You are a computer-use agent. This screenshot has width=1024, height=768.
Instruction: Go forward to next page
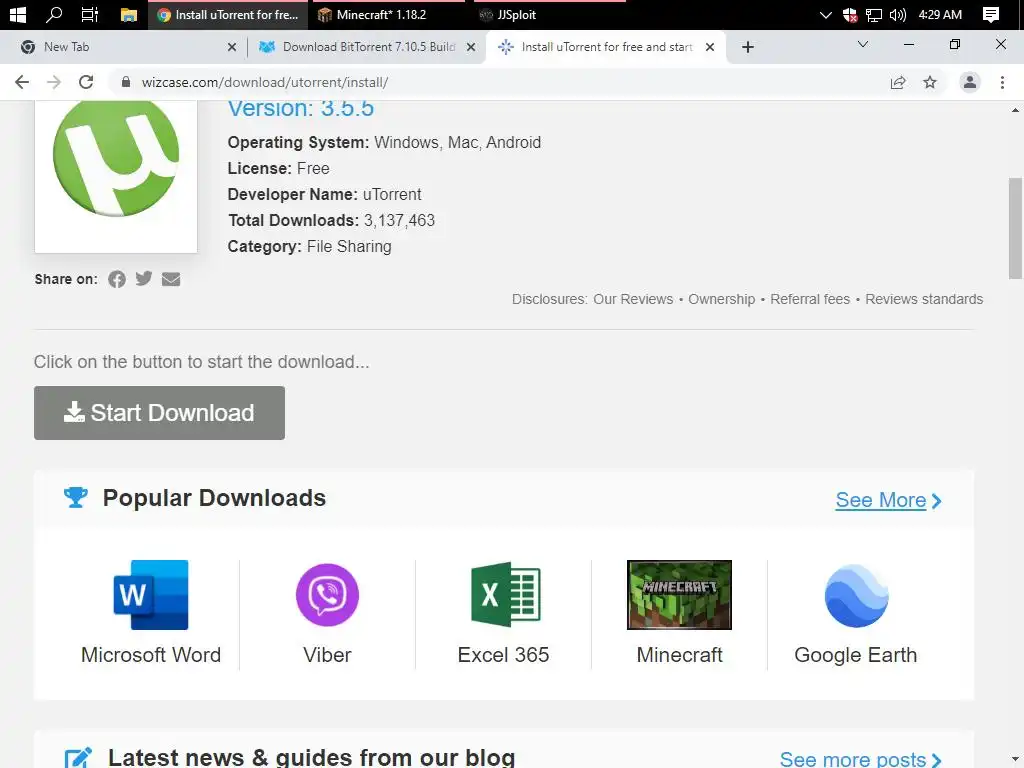click(x=54, y=82)
